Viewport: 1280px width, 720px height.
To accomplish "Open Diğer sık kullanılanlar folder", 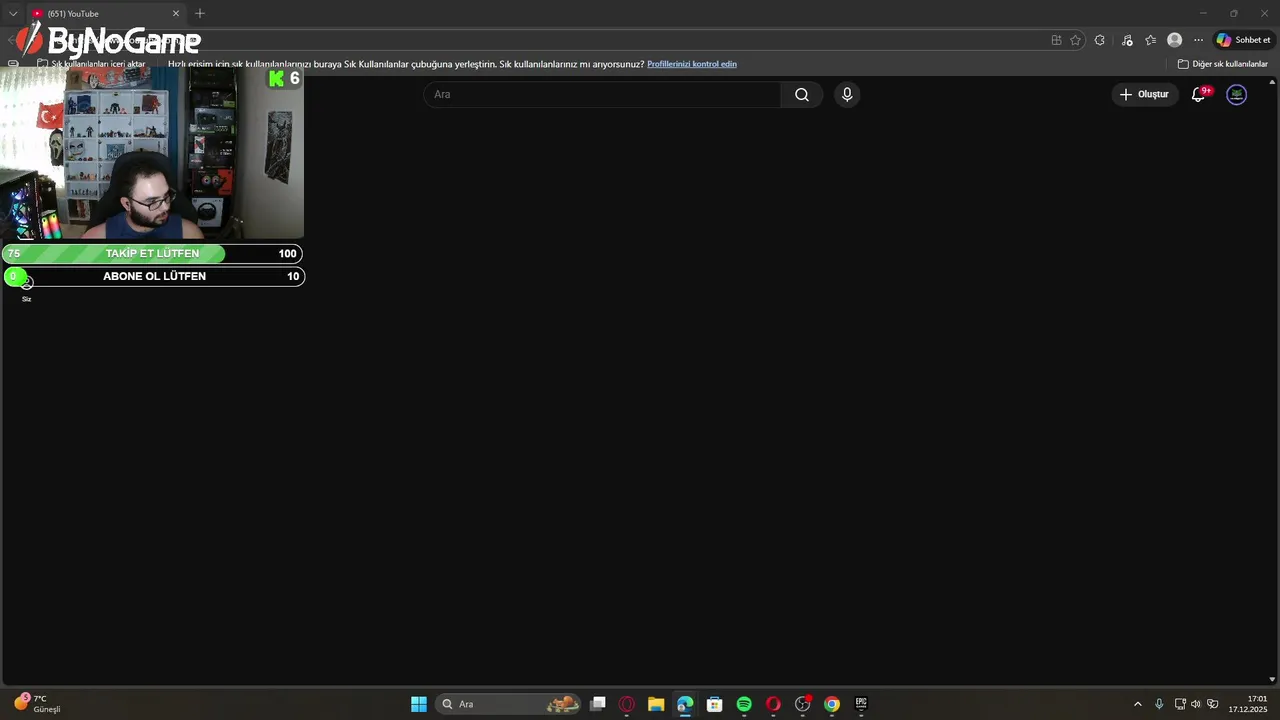I will (1222, 64).
